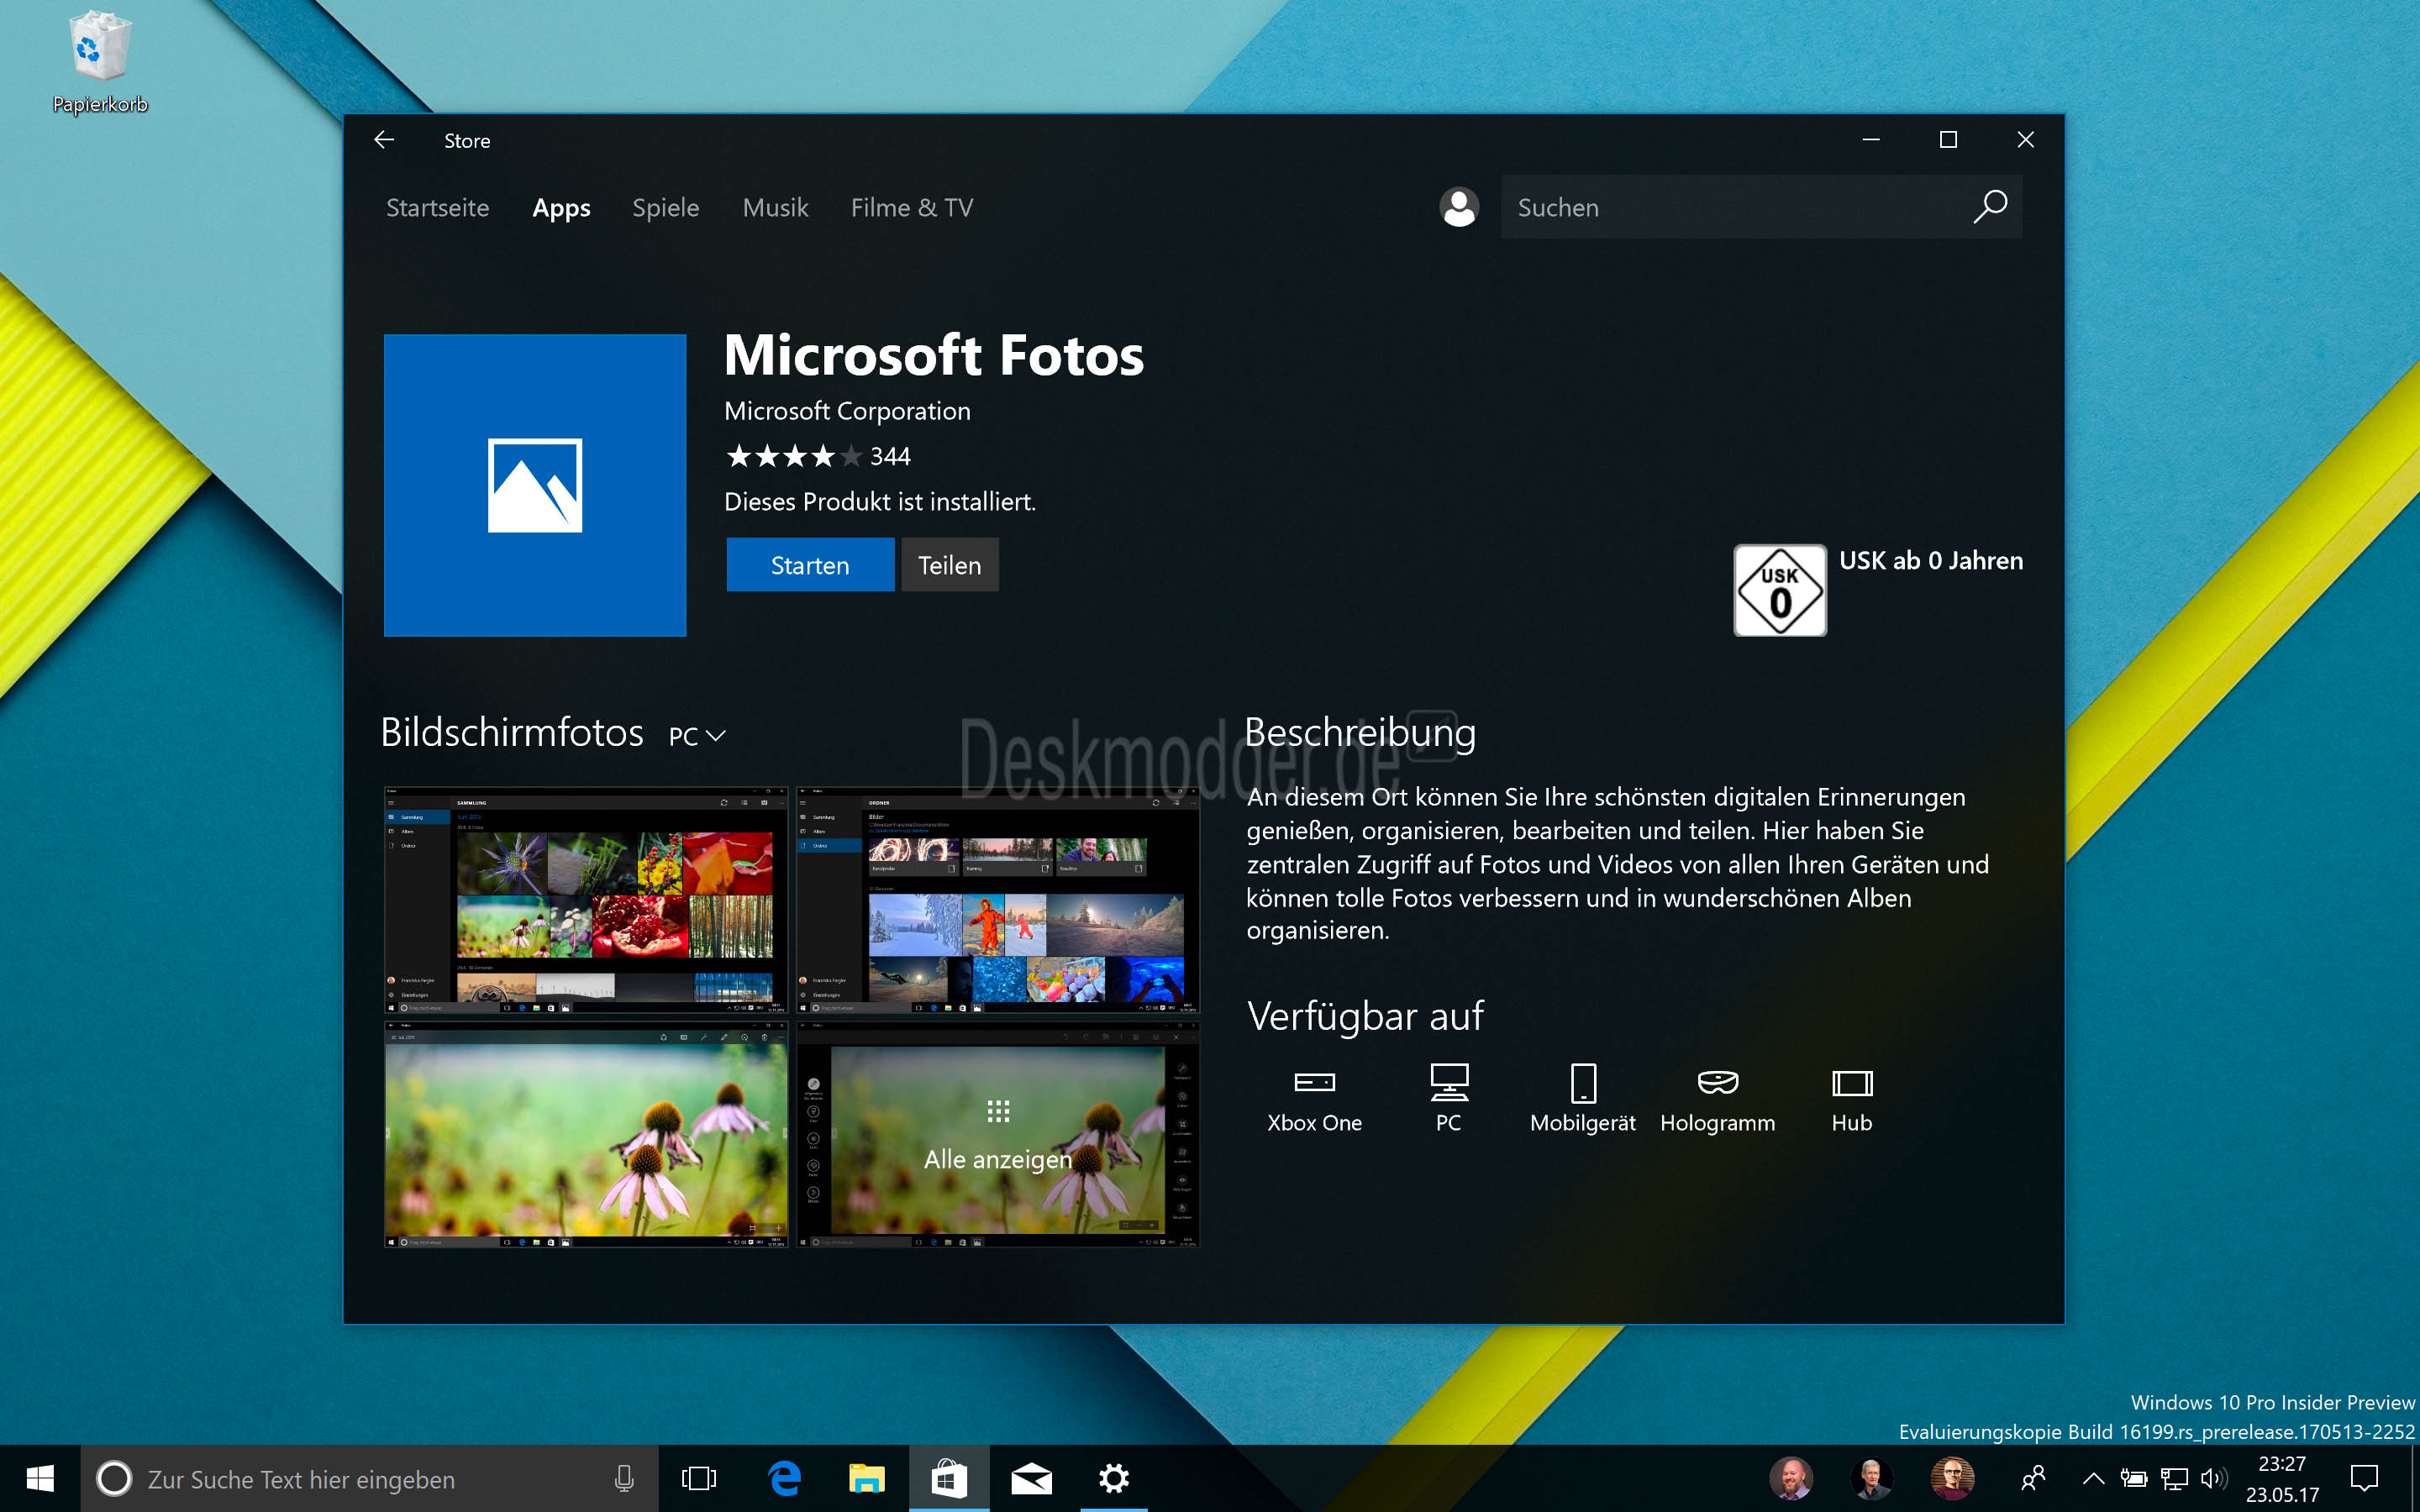Screen dimensions: 2420x1512
Task: Open the bottom-left flower photo screenshot
Action: (586, 1135)
